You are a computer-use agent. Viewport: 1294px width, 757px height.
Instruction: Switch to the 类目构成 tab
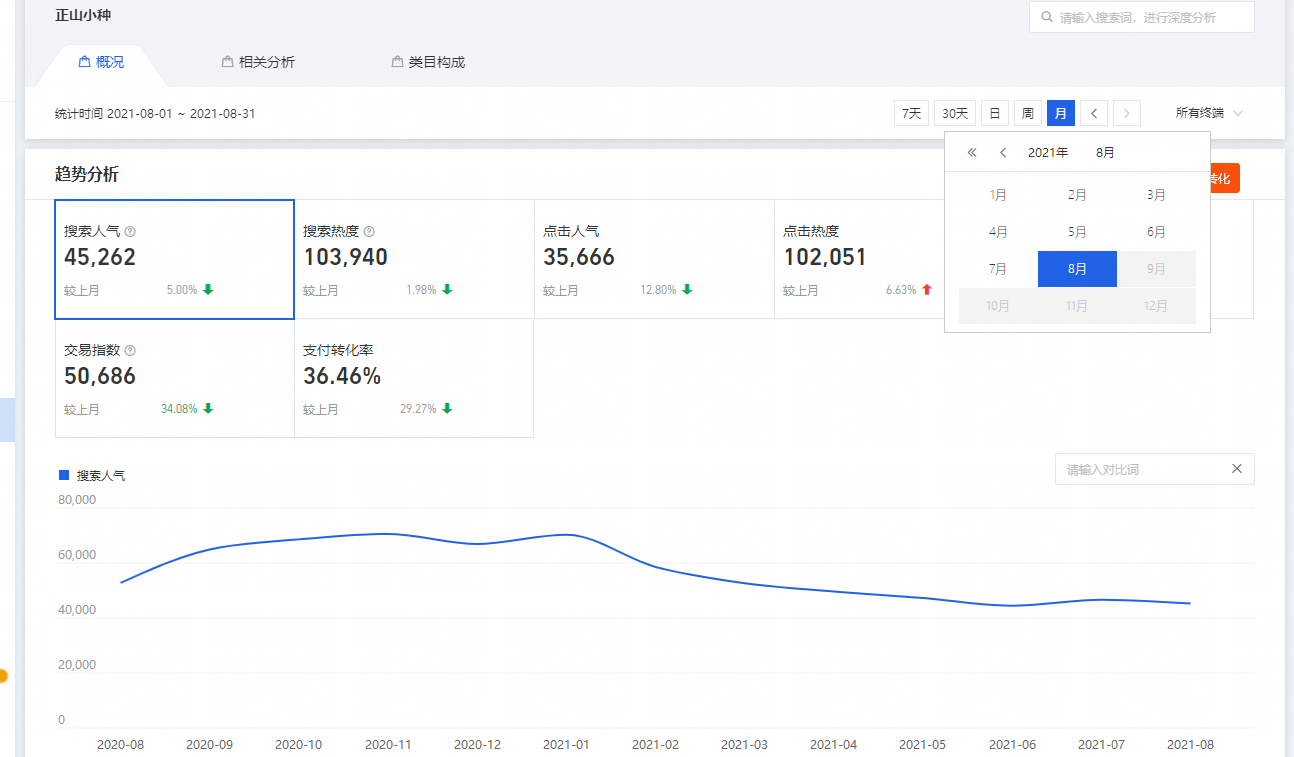click(428, 62)
